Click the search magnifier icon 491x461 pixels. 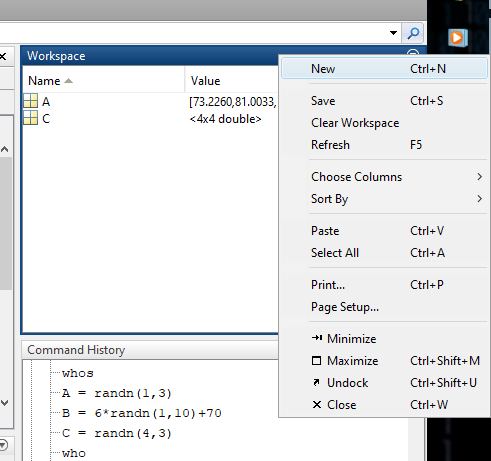(413, 33)
